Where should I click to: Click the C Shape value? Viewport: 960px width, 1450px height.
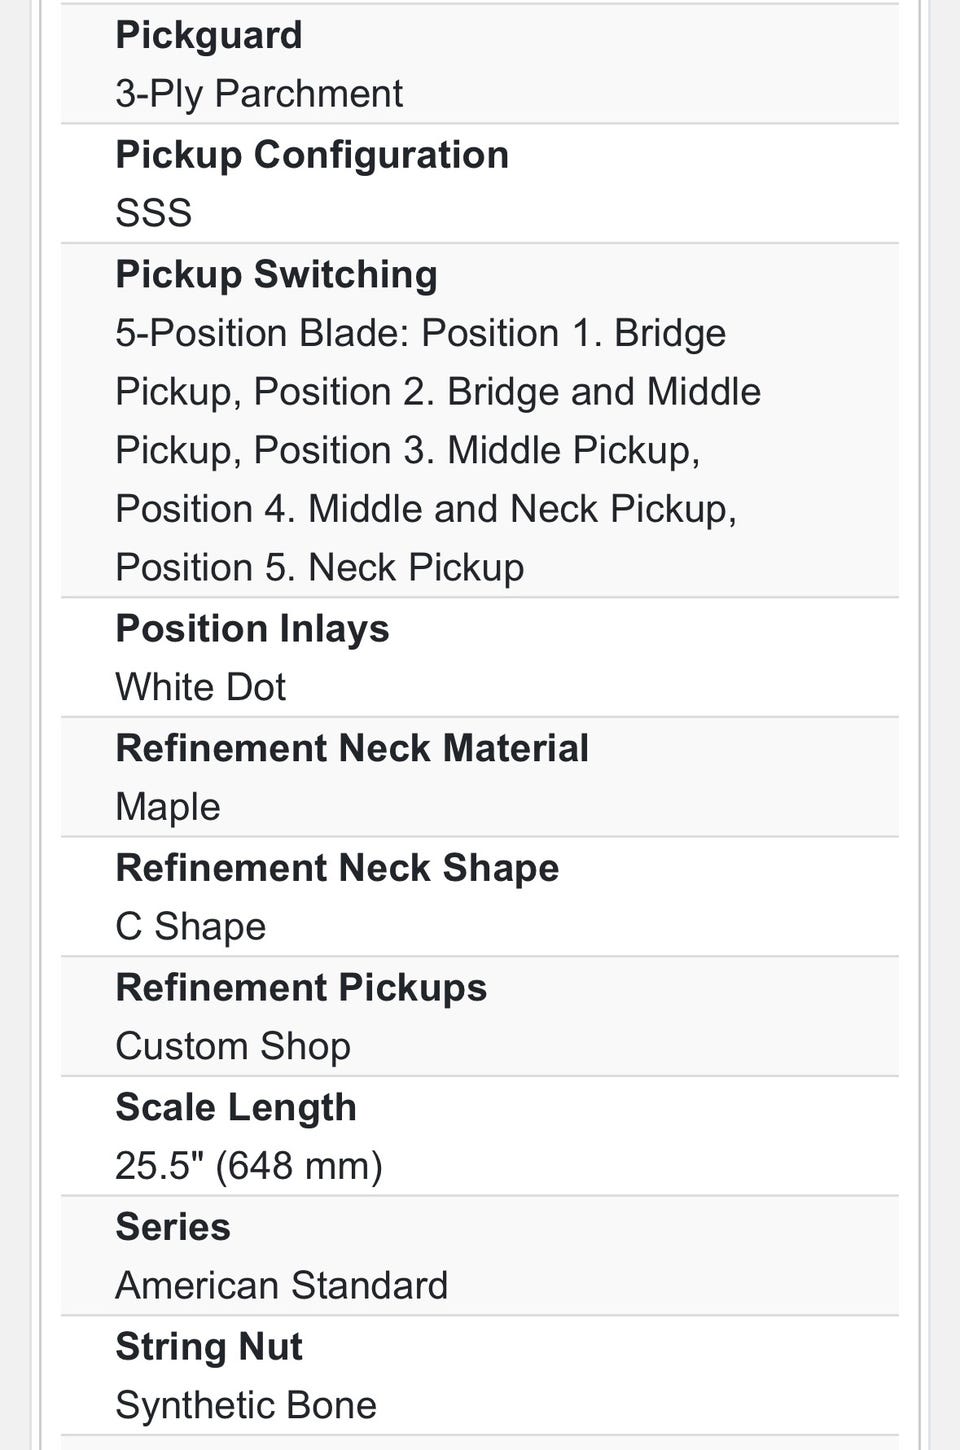coord(191,927)
